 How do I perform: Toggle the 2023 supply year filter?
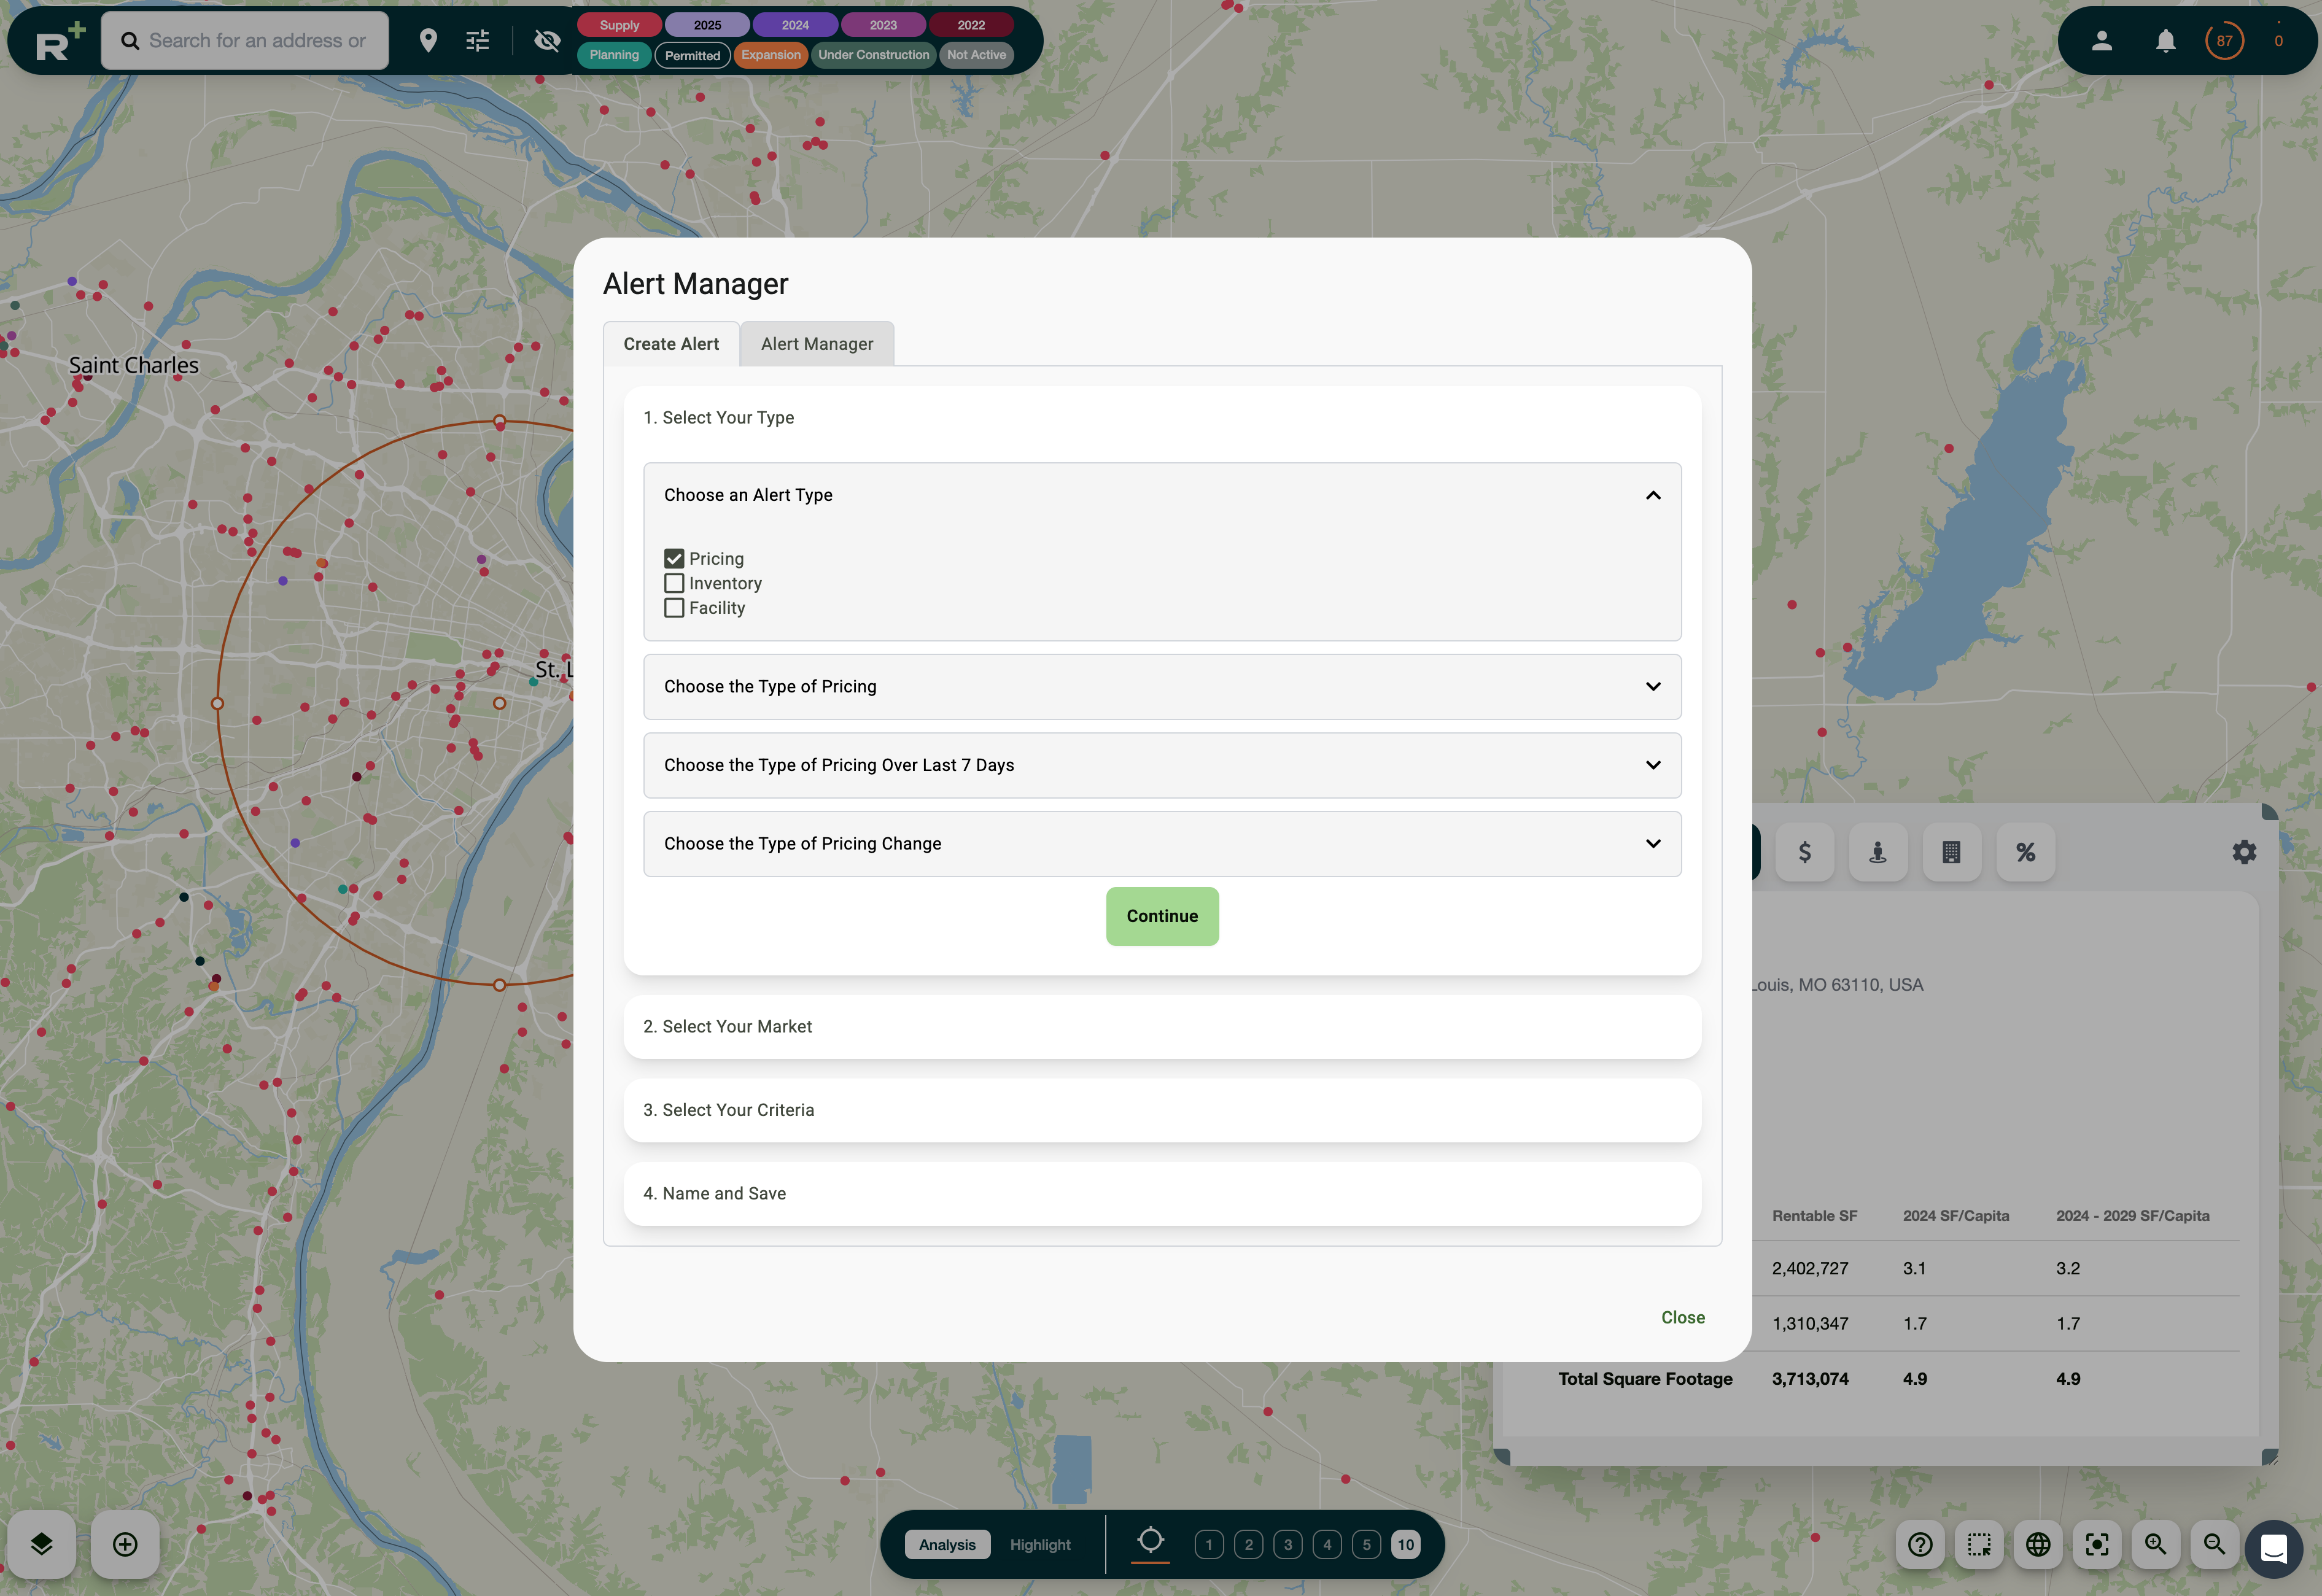(882, 24)
